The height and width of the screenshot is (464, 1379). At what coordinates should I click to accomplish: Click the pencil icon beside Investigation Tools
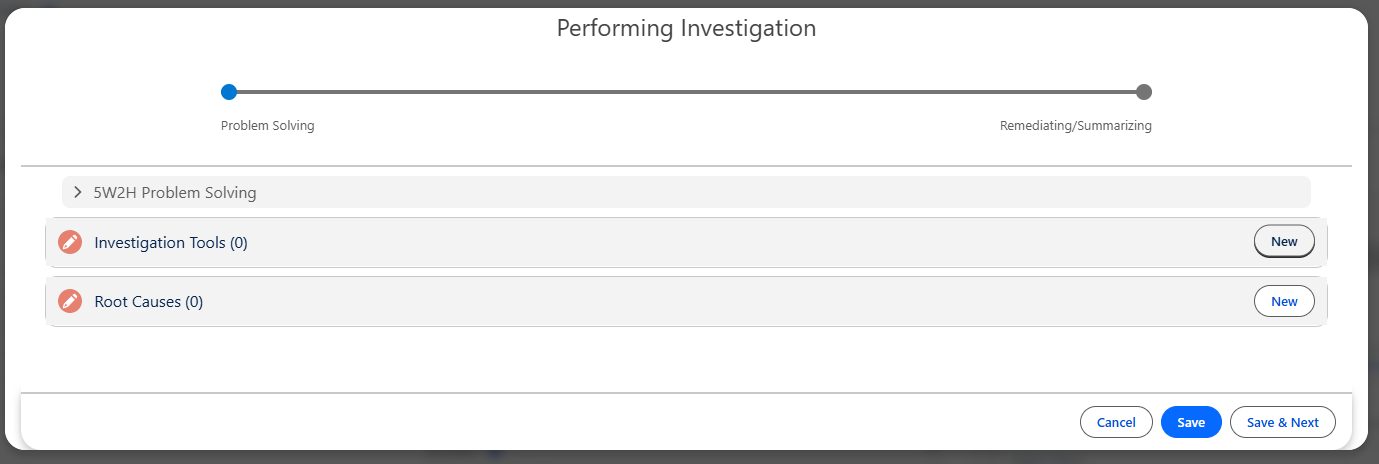(70, 242)
